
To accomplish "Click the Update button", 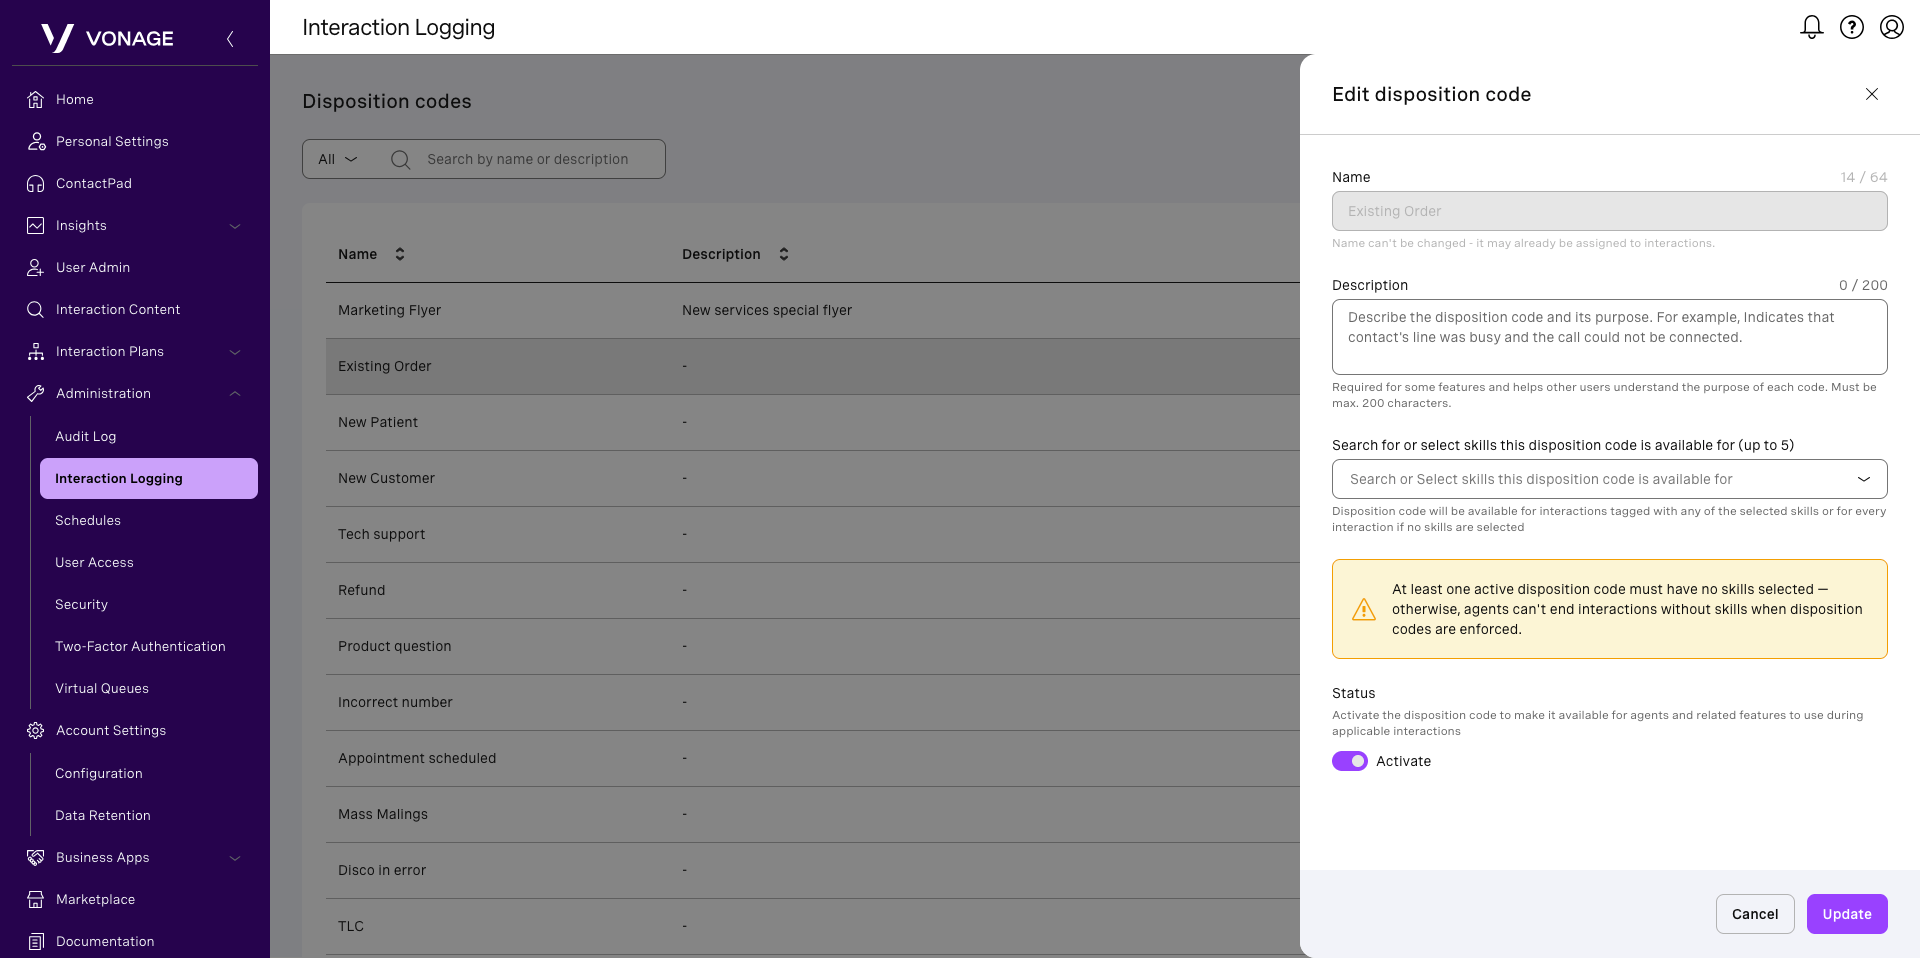I will tap(1846, 914).
